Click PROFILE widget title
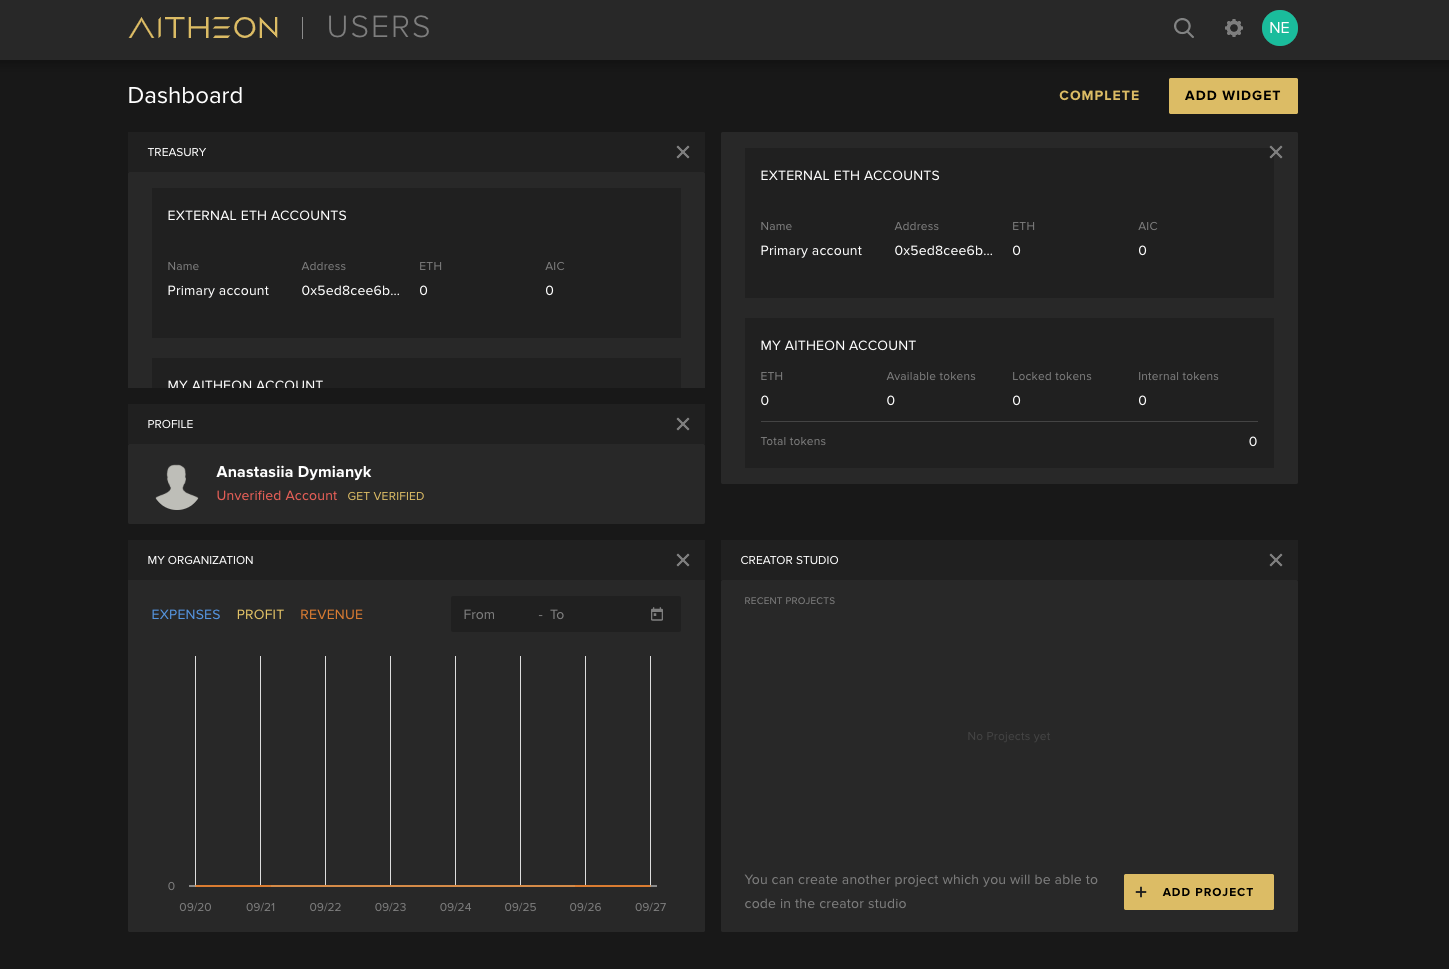 coord(170,424)
